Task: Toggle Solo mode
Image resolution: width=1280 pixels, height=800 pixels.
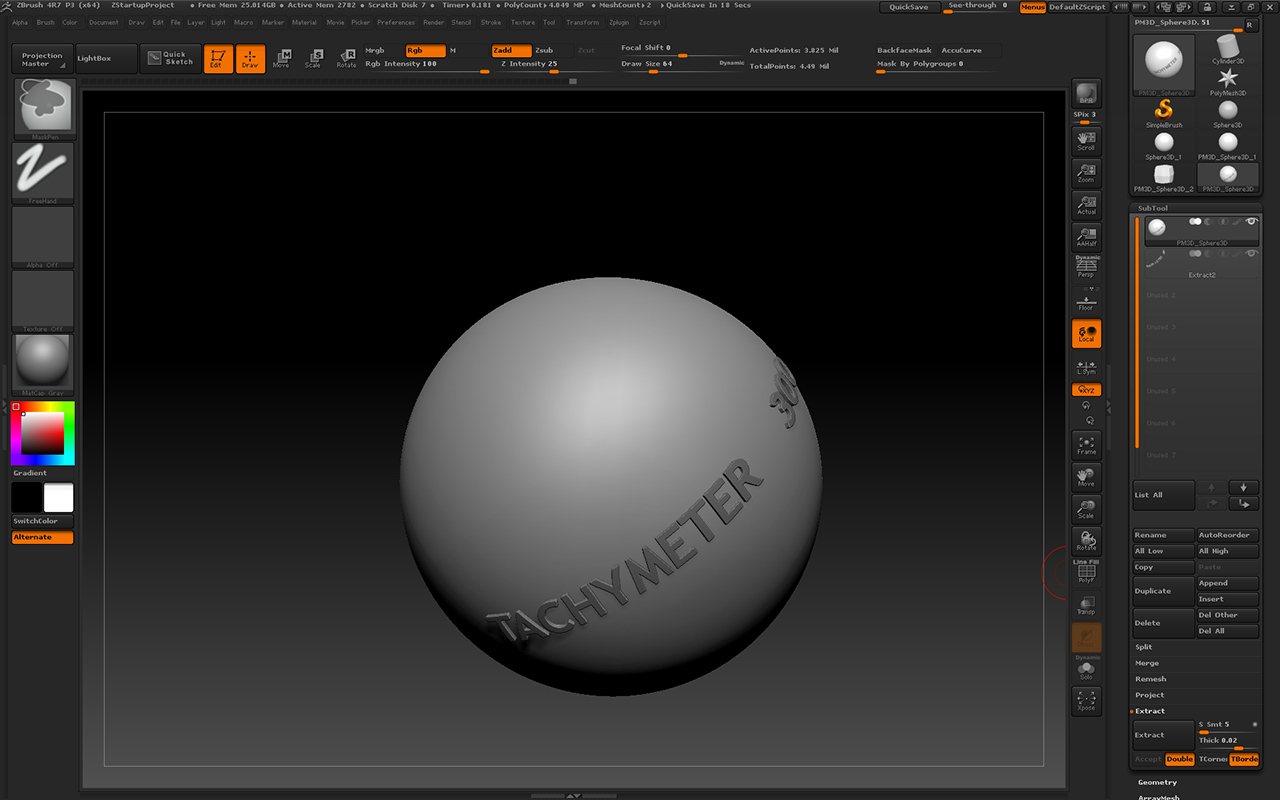Action: click(1086, 670)
